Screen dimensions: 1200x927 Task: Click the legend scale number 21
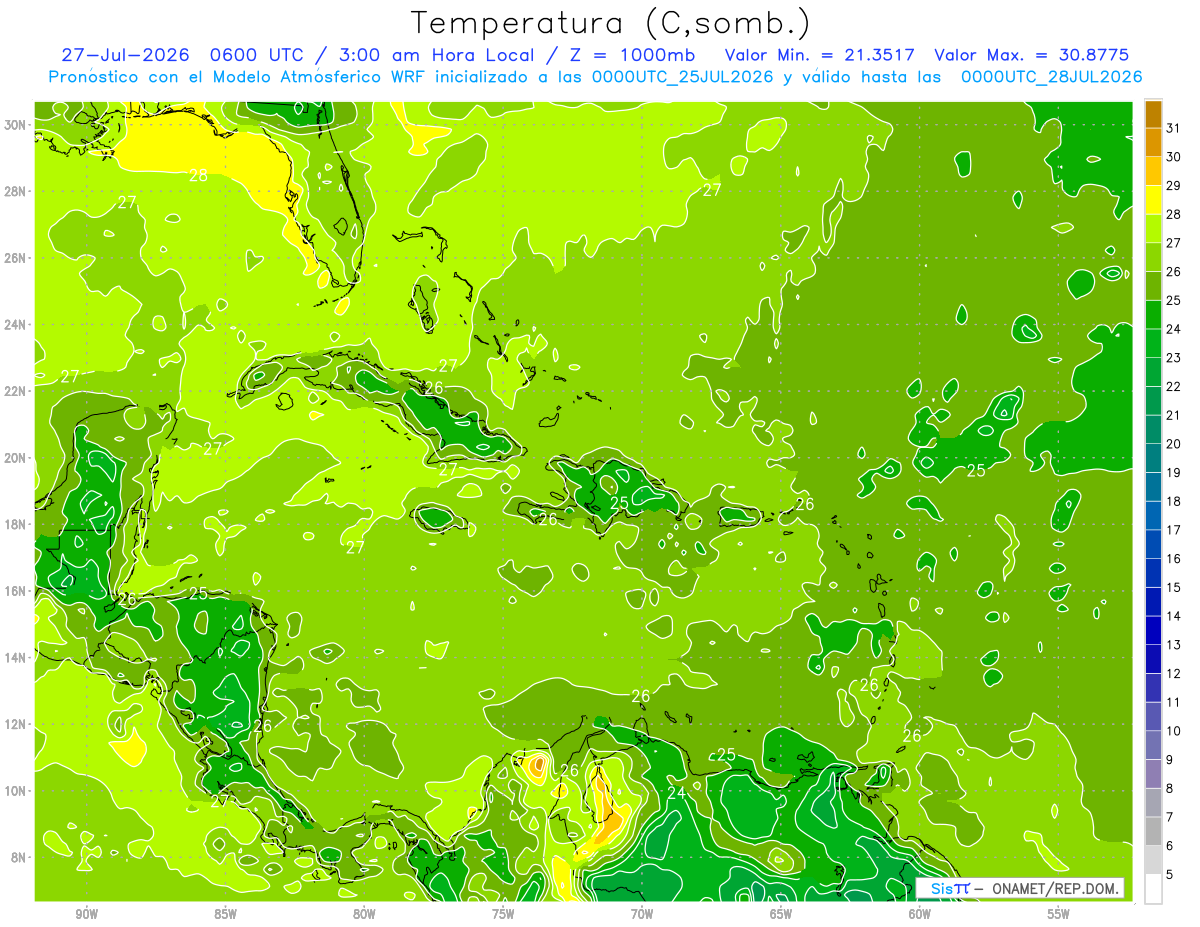[1173, 415]
